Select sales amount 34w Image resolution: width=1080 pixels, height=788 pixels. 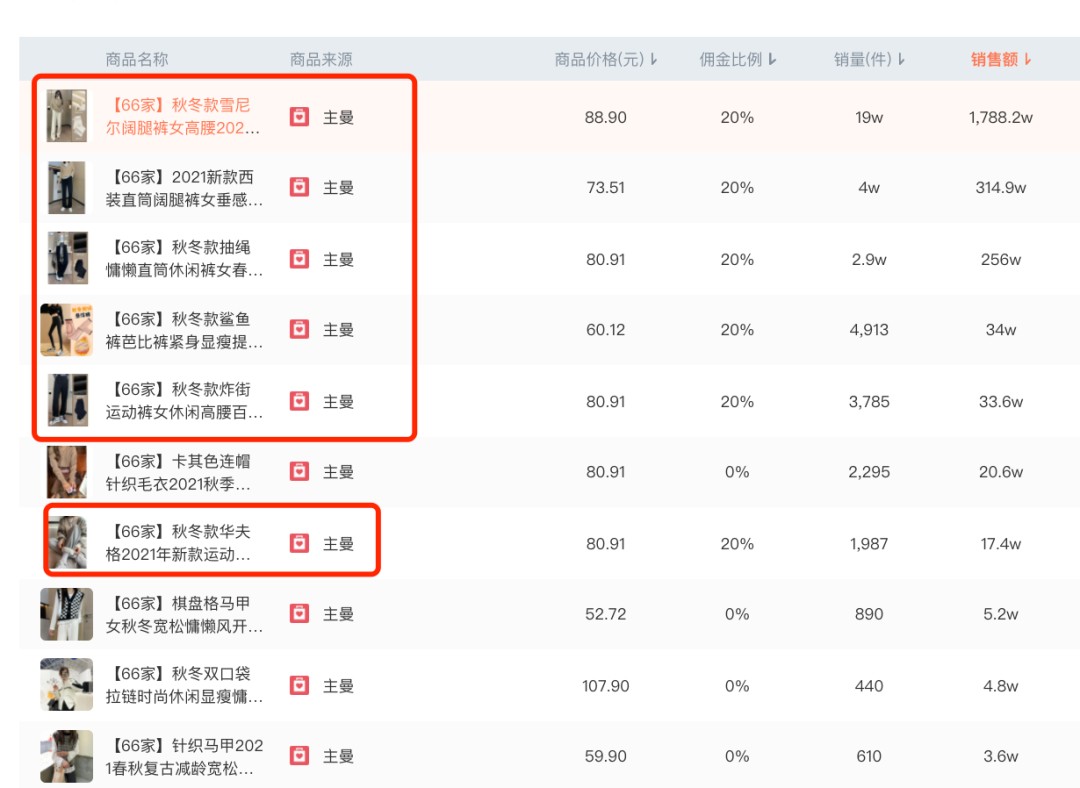point(1000,330)
